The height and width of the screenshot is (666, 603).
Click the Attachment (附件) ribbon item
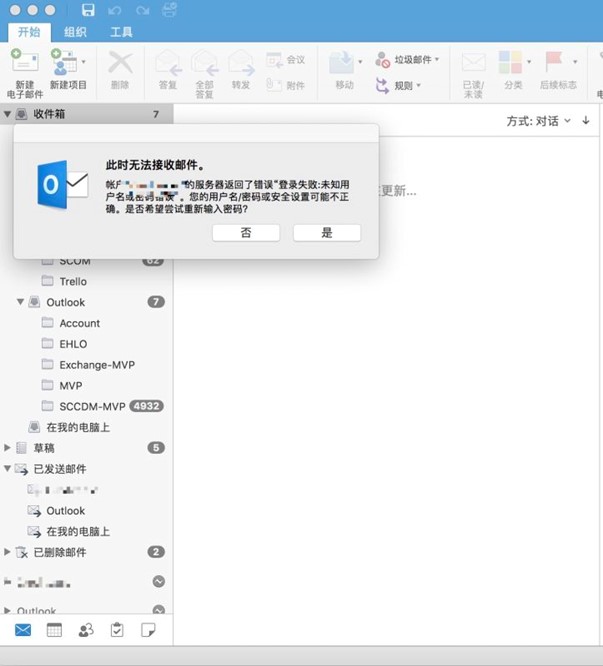[285, 85]
